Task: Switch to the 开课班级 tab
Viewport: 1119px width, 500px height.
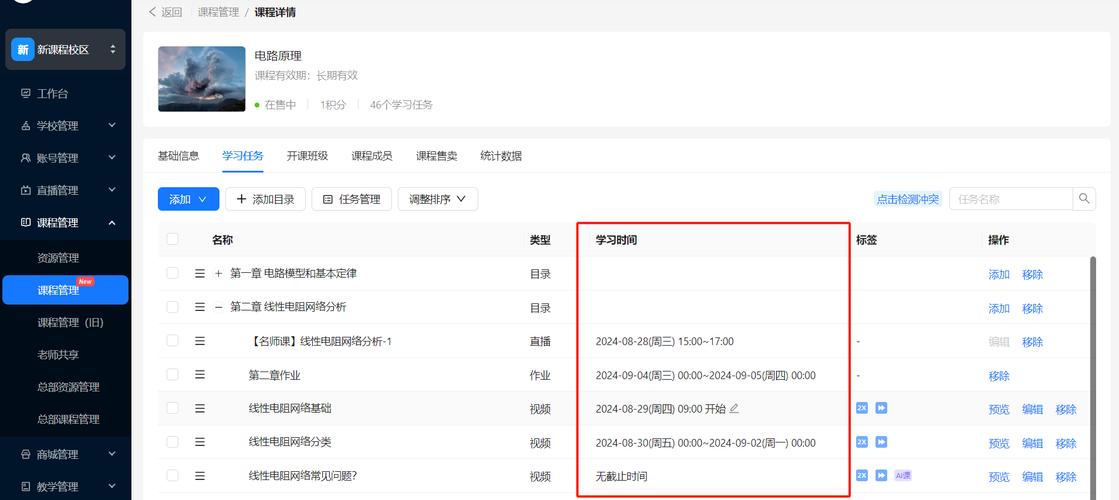Action: coord(307,156)
